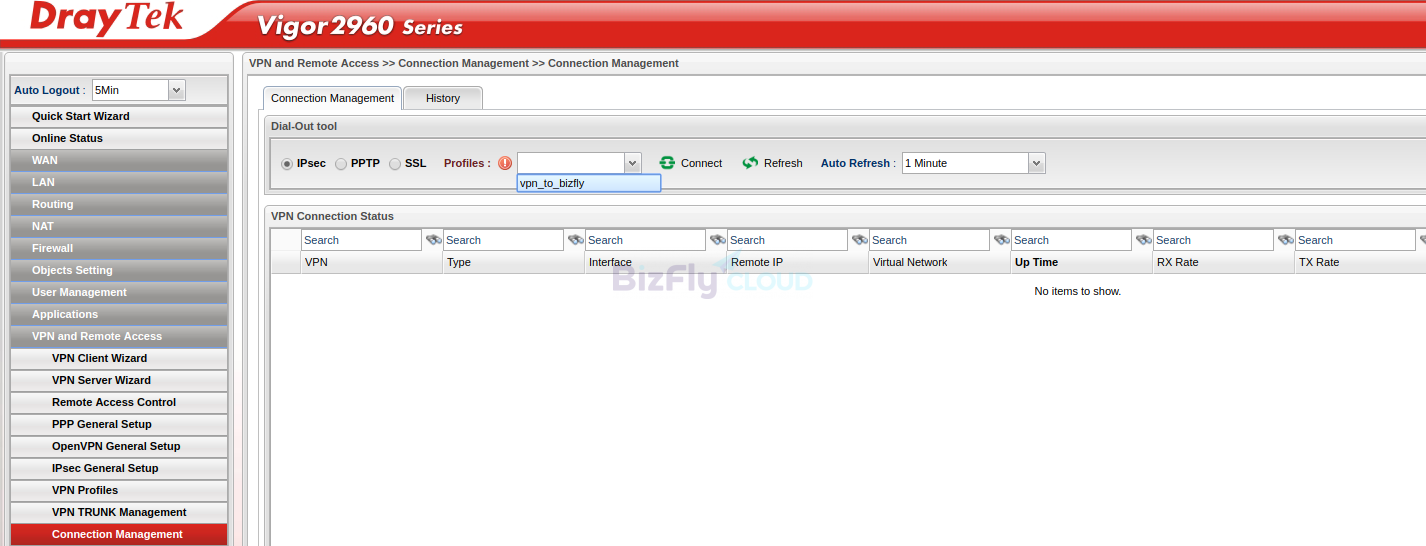Screen dimensions: 1426x546
Task: Click the green Connect icon
Action: 667,163
